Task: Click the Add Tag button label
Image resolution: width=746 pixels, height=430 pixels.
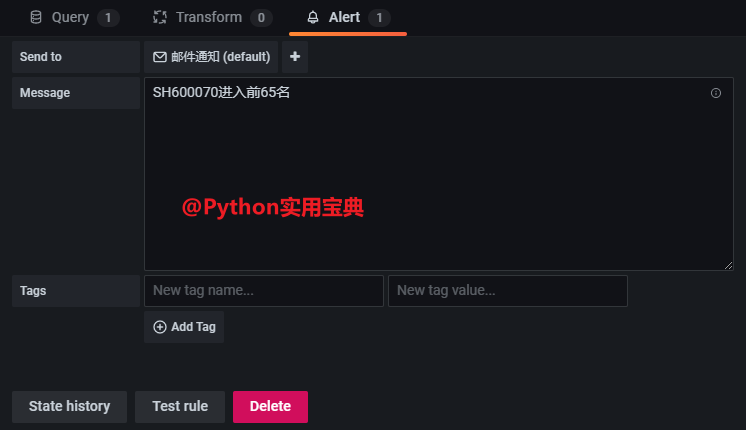Action: pos(193,327)
